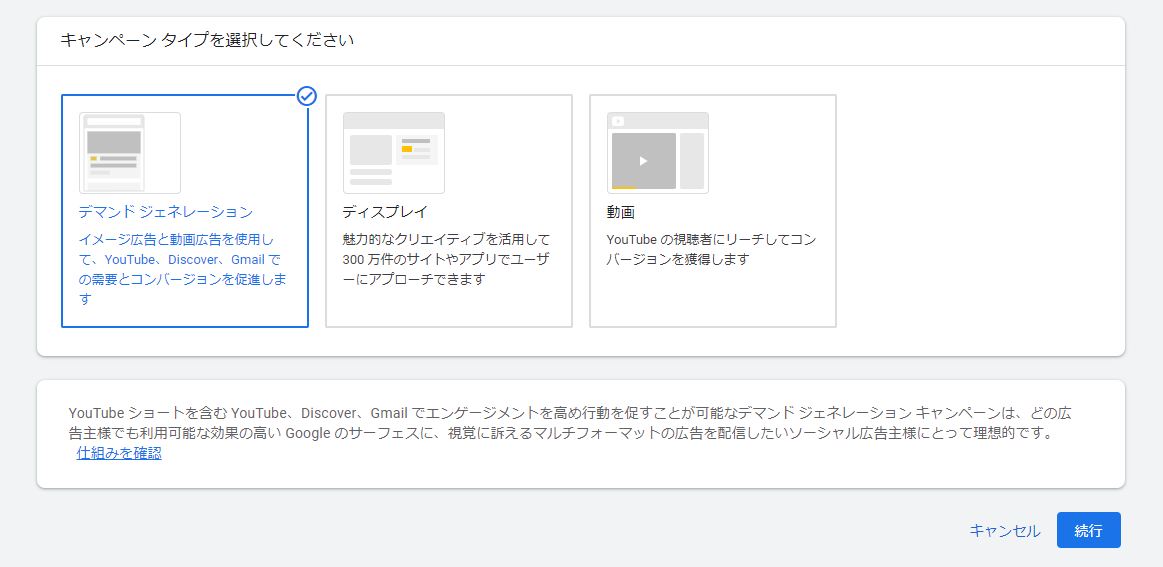Click the 動画 title text
Image resolution: width=1163 pixels, height=567 pixels.
tap(621, 212)
